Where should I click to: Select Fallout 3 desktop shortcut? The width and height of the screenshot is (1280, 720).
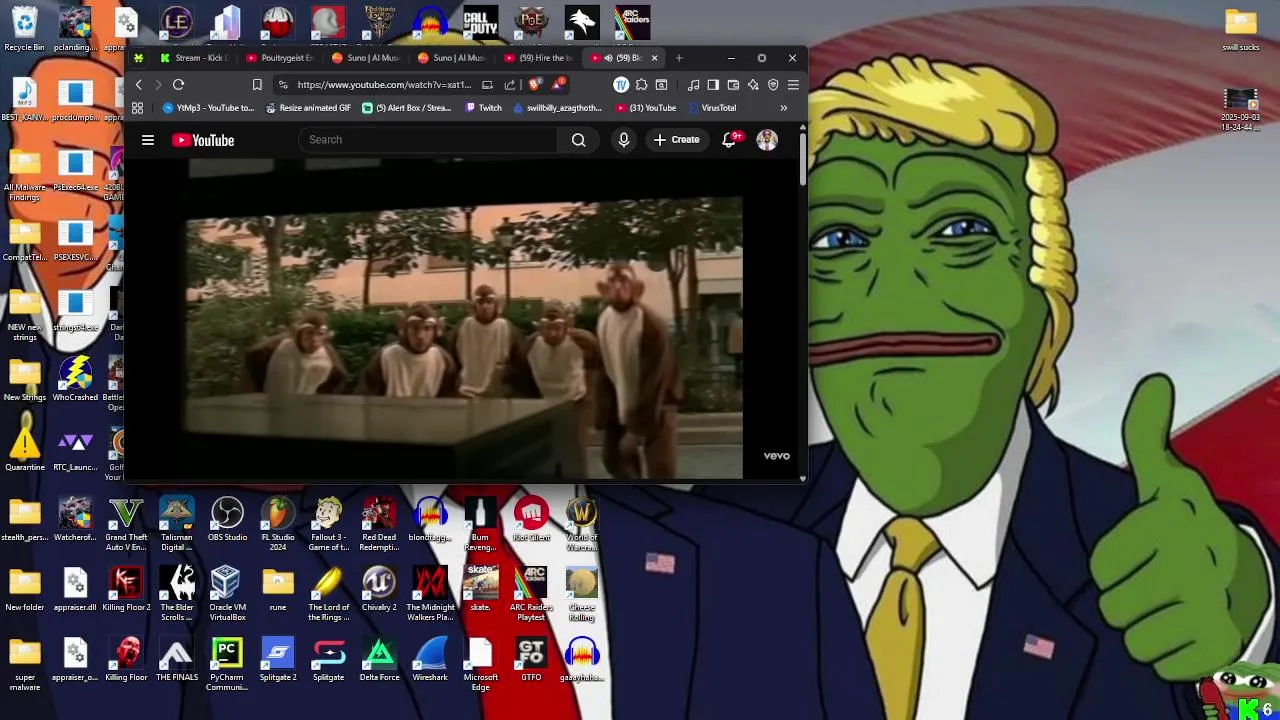point(328,524)
